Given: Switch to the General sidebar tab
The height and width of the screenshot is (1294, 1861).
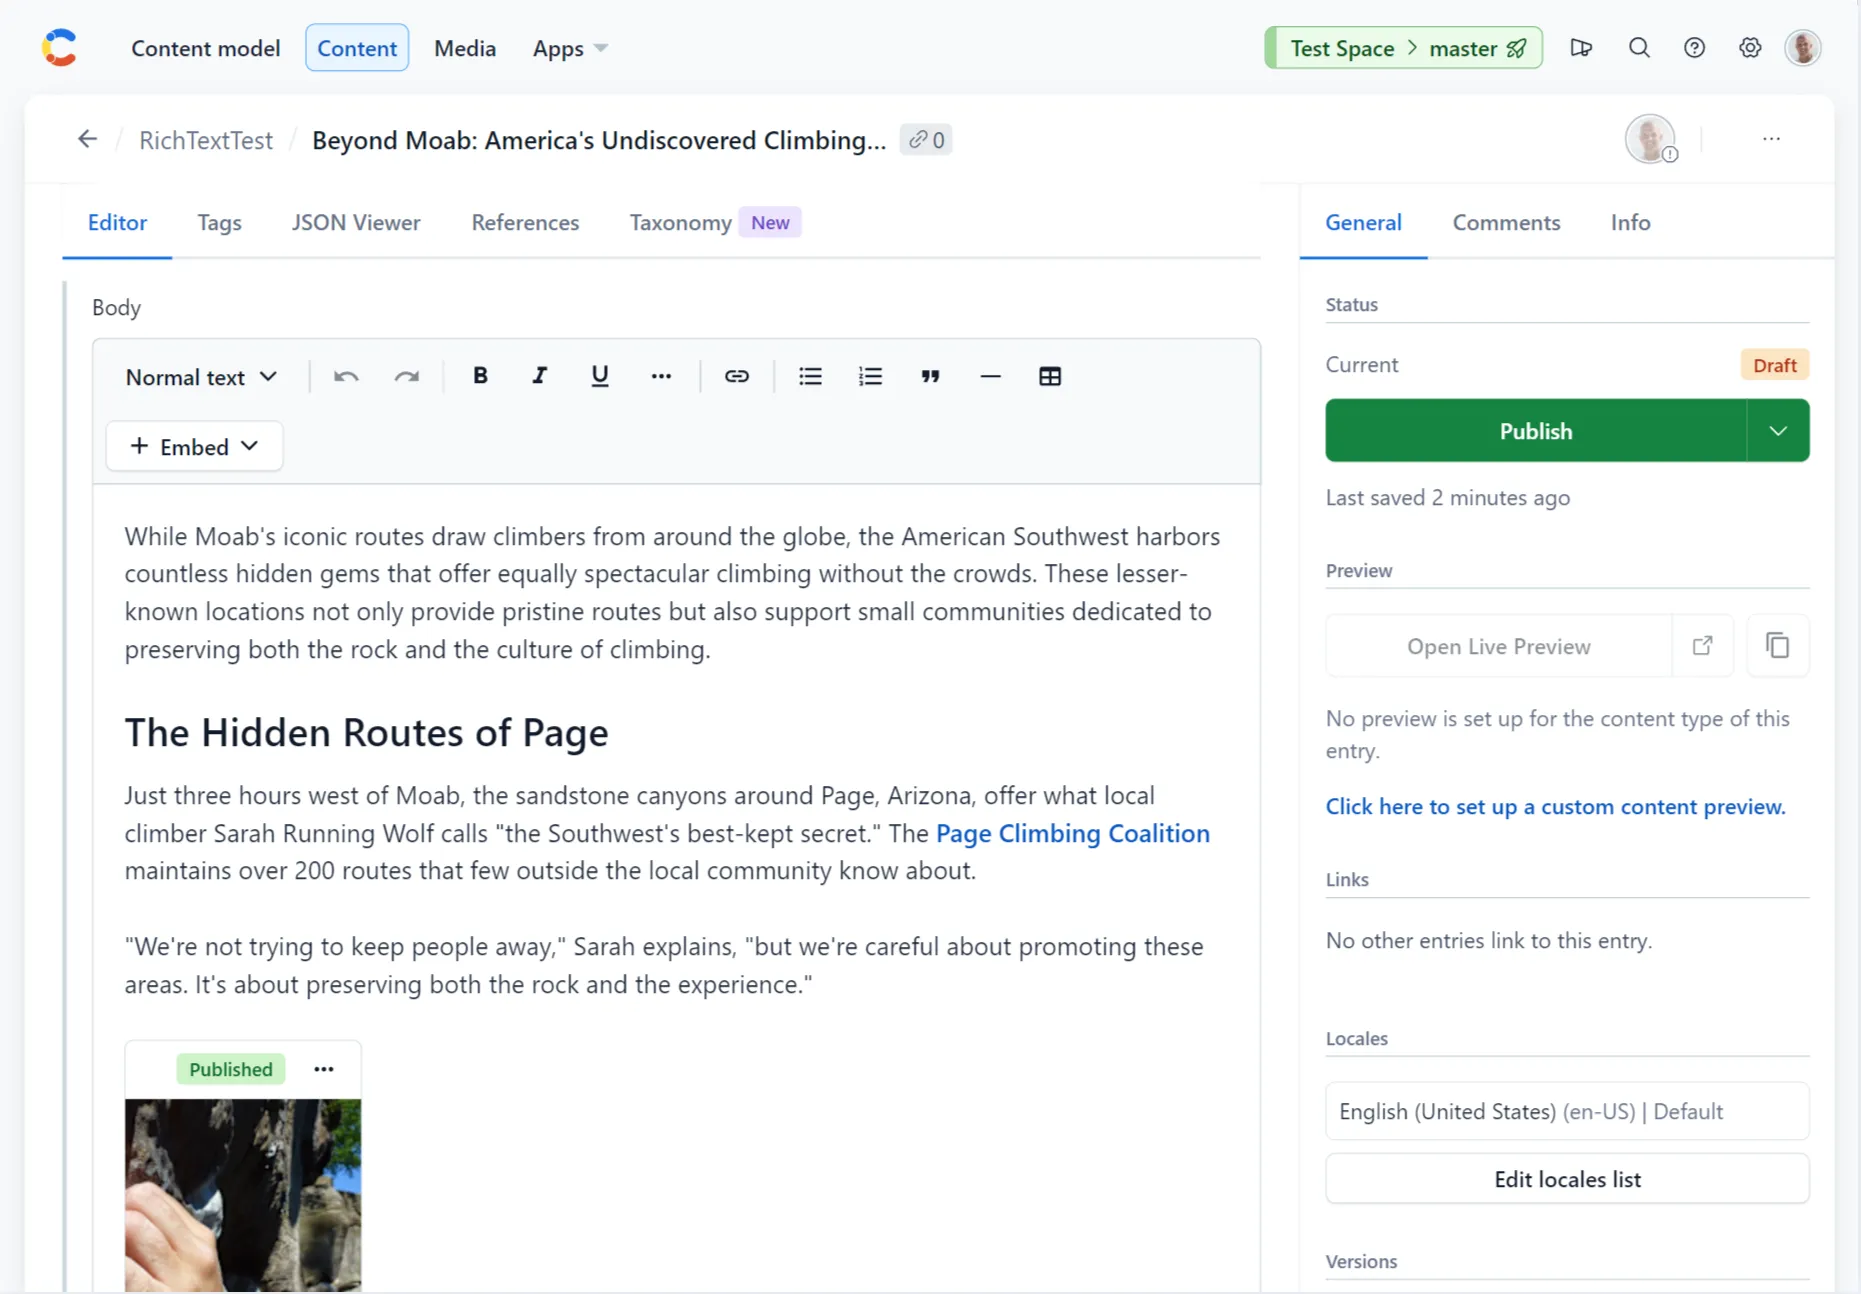Looking at the screenshot, I should click(1363, 222).
